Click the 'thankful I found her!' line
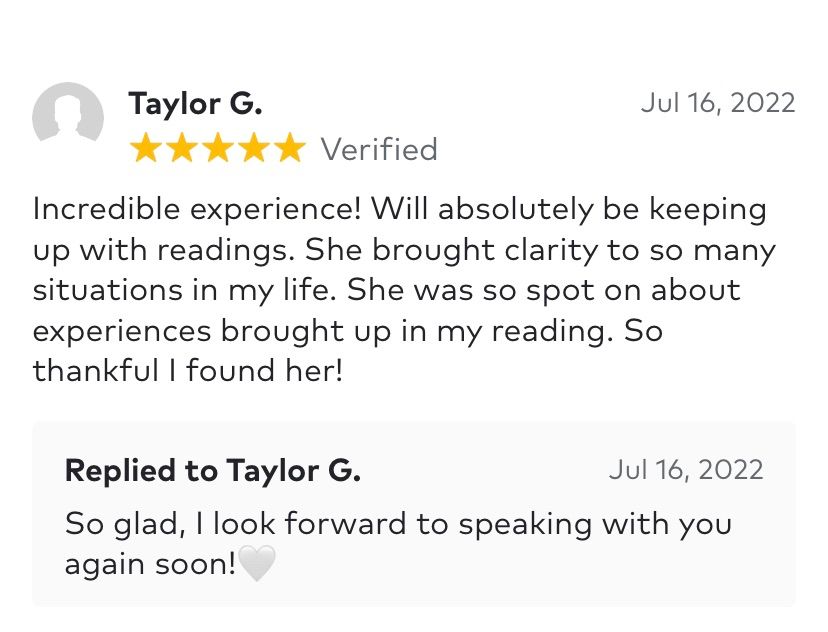This screenshot has height=632, width=828. pyautogui.click(x=188, y=370)
